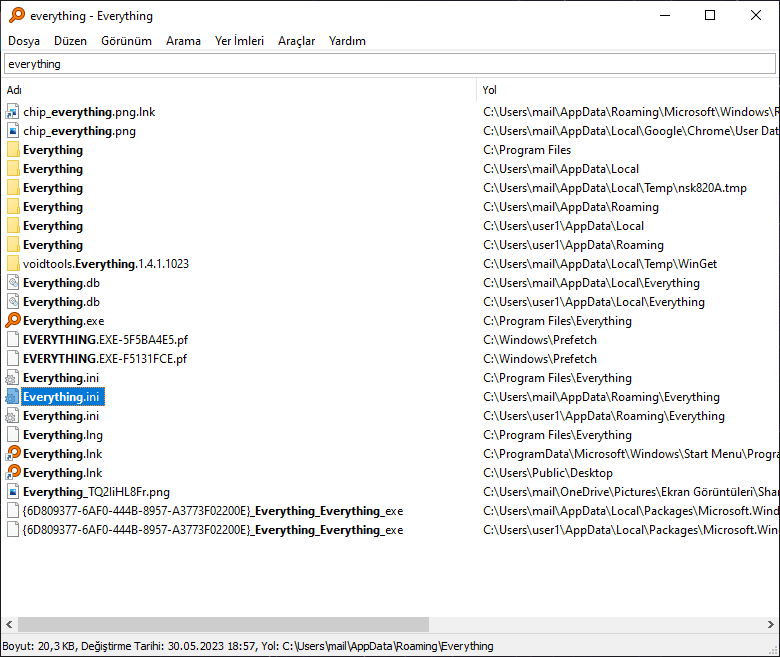
Task: Select voidtools.Everything.1.4.1.1023 folder icon
Action: coord(13,264)
